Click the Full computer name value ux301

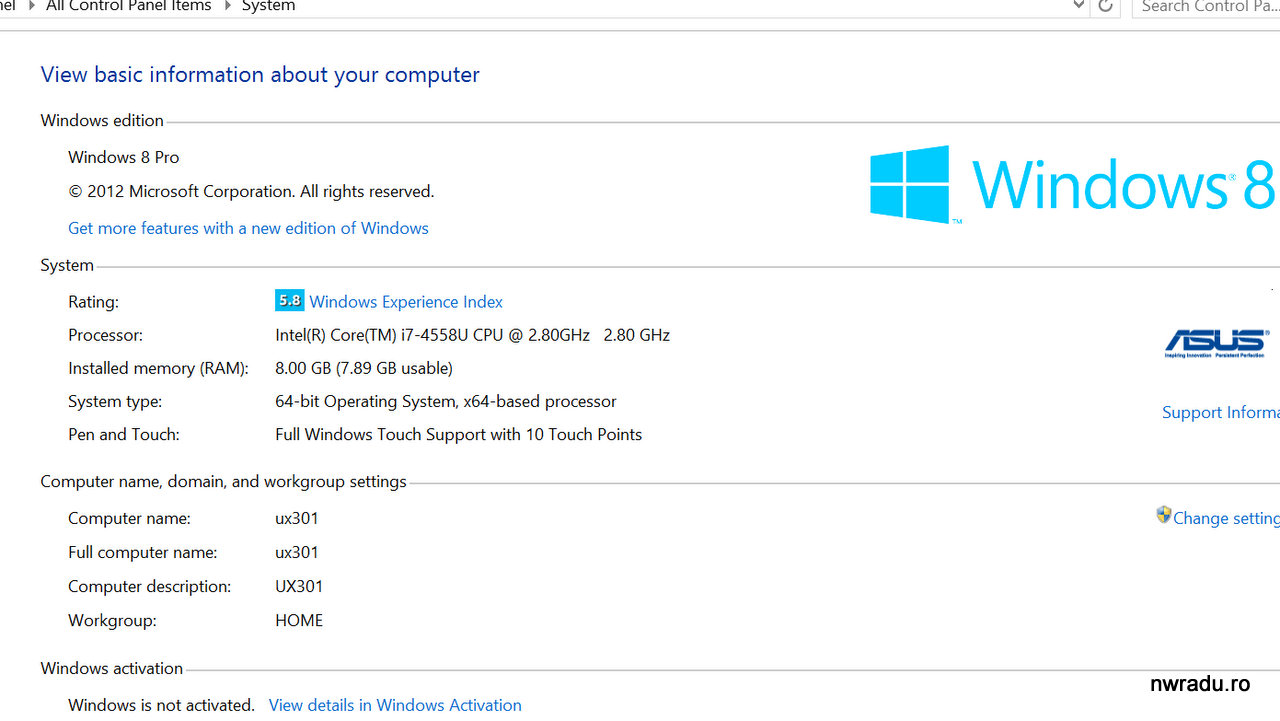coord(297,552)
